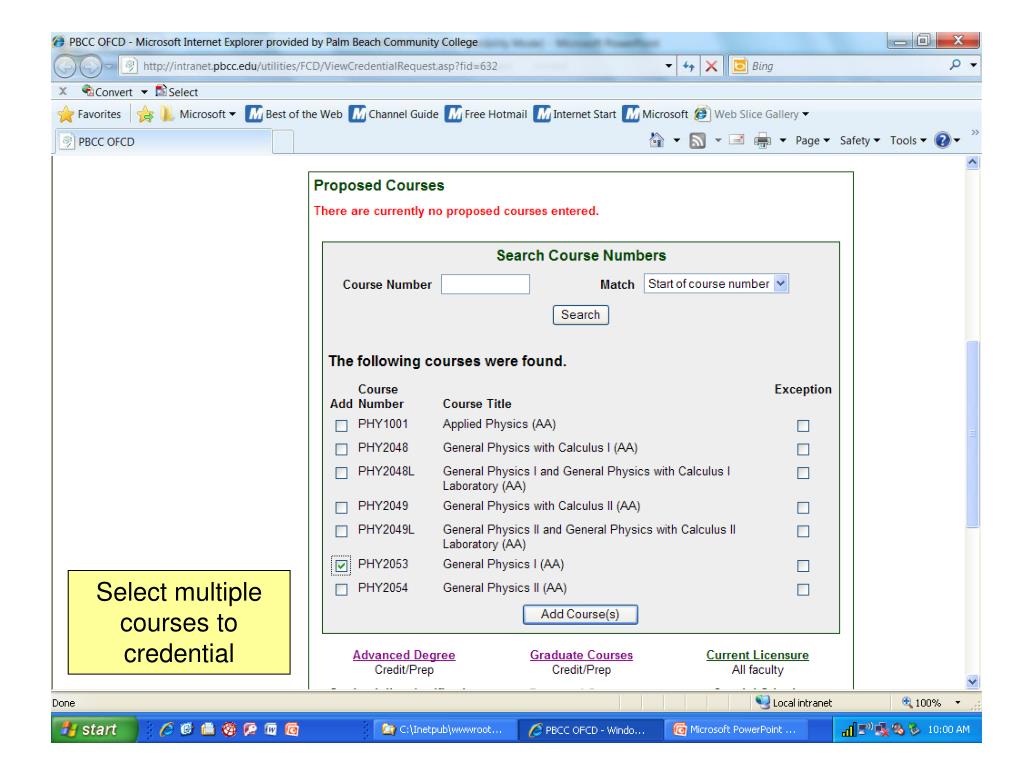Image resolution: width=1024 pixels, height=768 pixels.
Task: Open the Free Hotmail favorite
Action: [486, 114]
